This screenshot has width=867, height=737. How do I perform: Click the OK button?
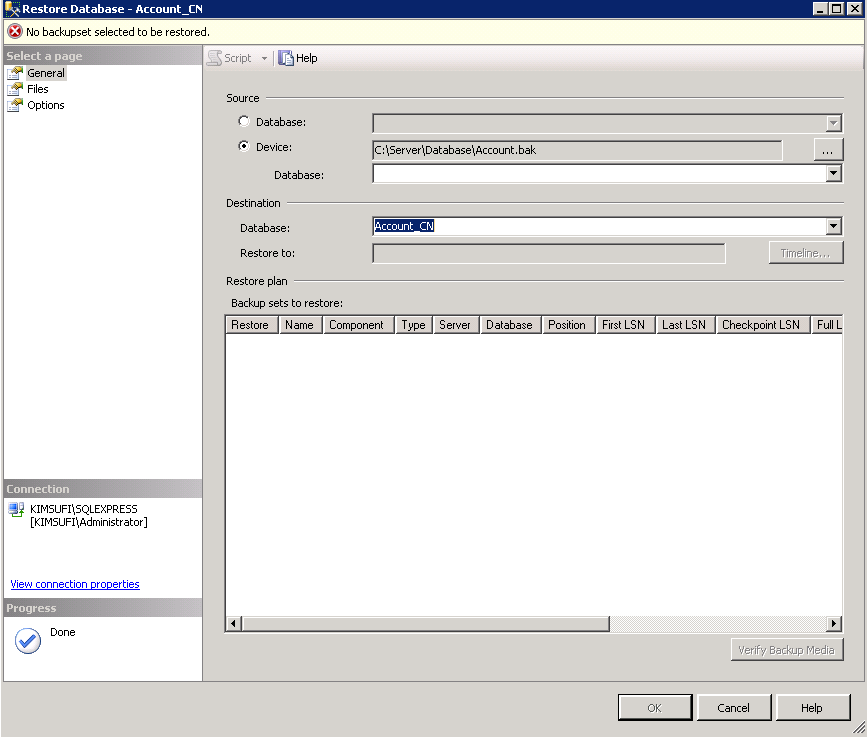click(655, 708)
